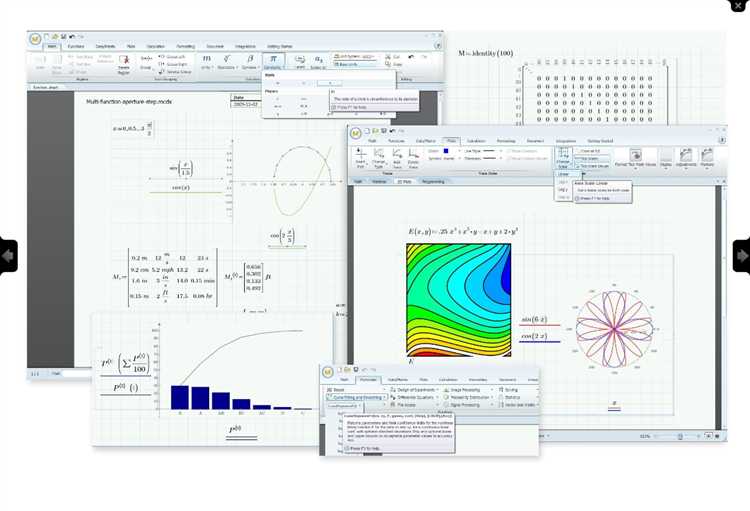Select Linear option in Change Scale dropdown
This screenshot has height=511, width=750.
tap(563, 174)
